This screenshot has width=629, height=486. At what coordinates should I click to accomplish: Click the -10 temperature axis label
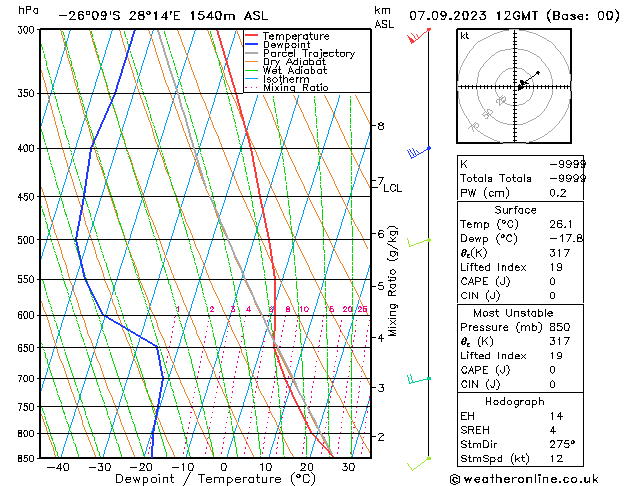pyautogui.click(x=183, y=467)
